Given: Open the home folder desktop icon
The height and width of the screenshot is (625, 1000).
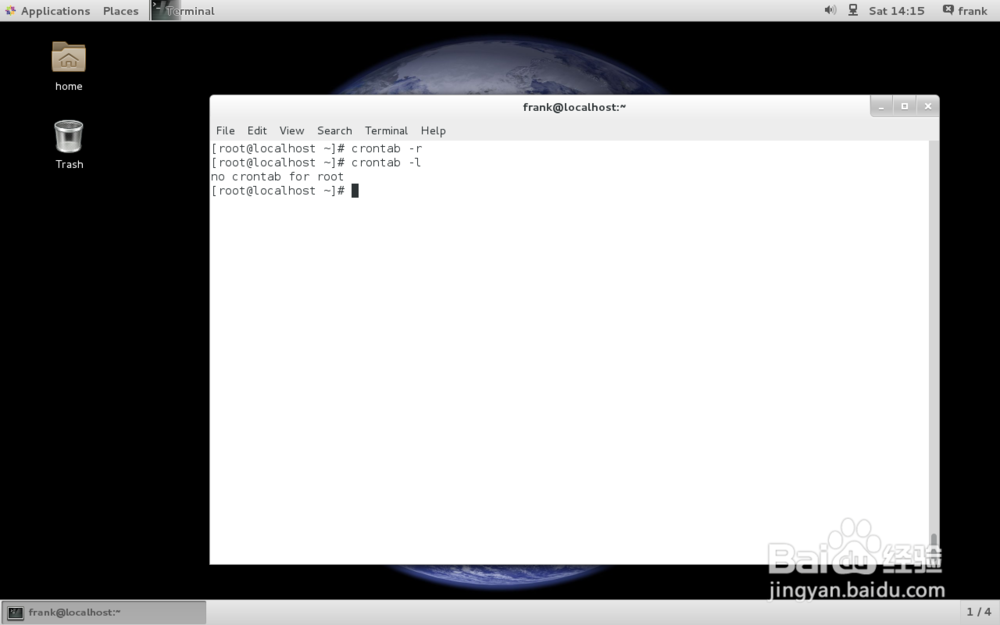Looking at the screenshot, I should 68,66.
